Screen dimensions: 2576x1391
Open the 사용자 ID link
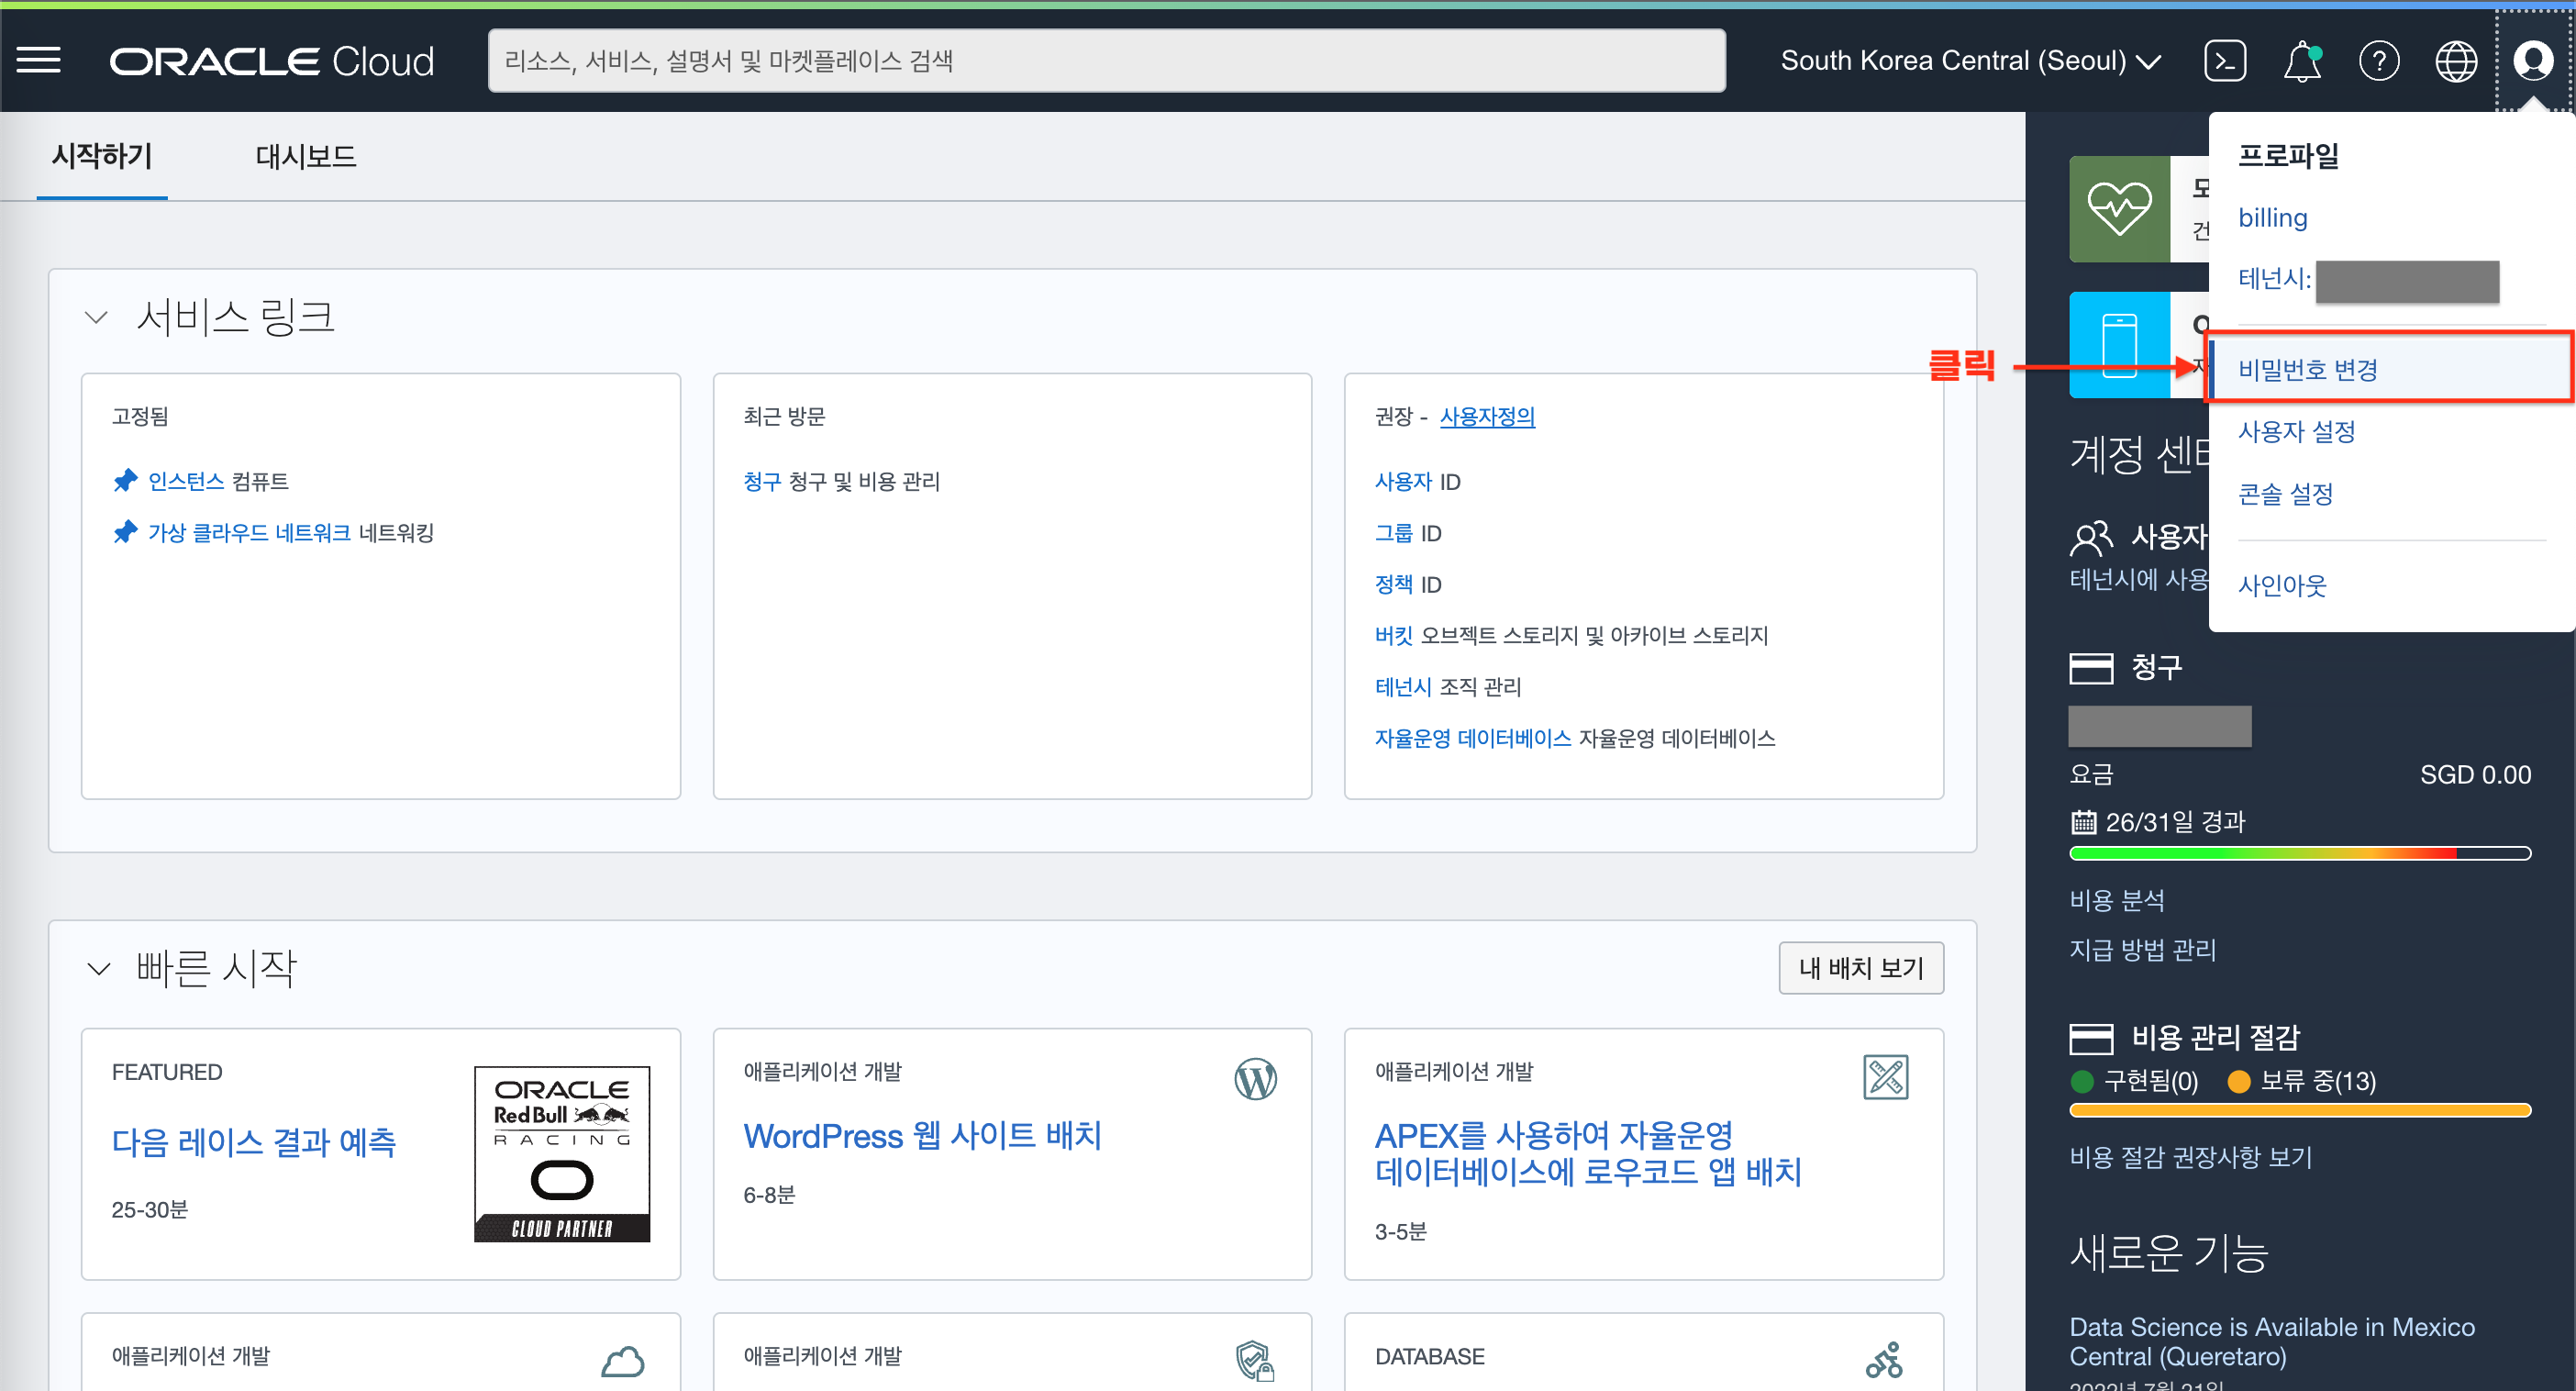point(1403,481)
